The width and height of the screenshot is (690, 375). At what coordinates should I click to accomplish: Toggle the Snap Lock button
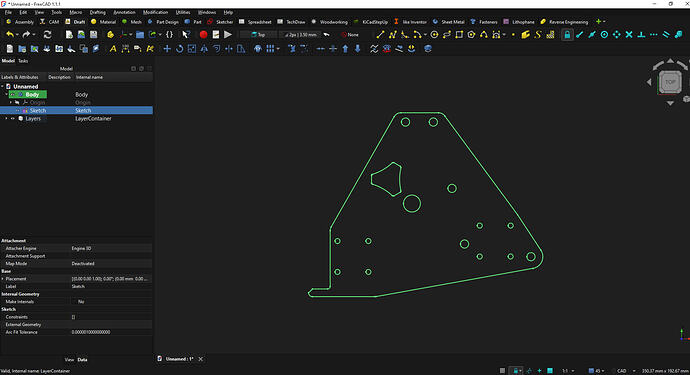pos(567,34)
